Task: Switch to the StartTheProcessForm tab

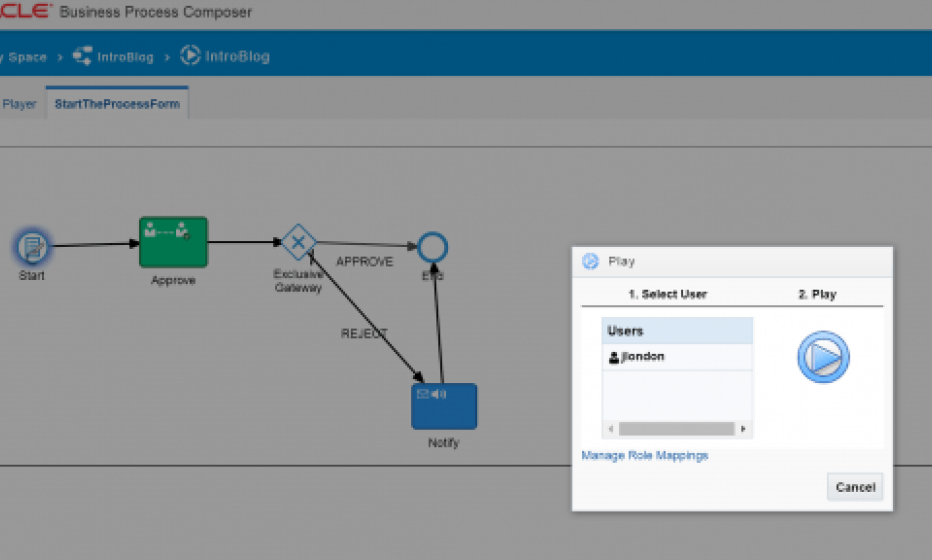Action: tap(117, 103)
